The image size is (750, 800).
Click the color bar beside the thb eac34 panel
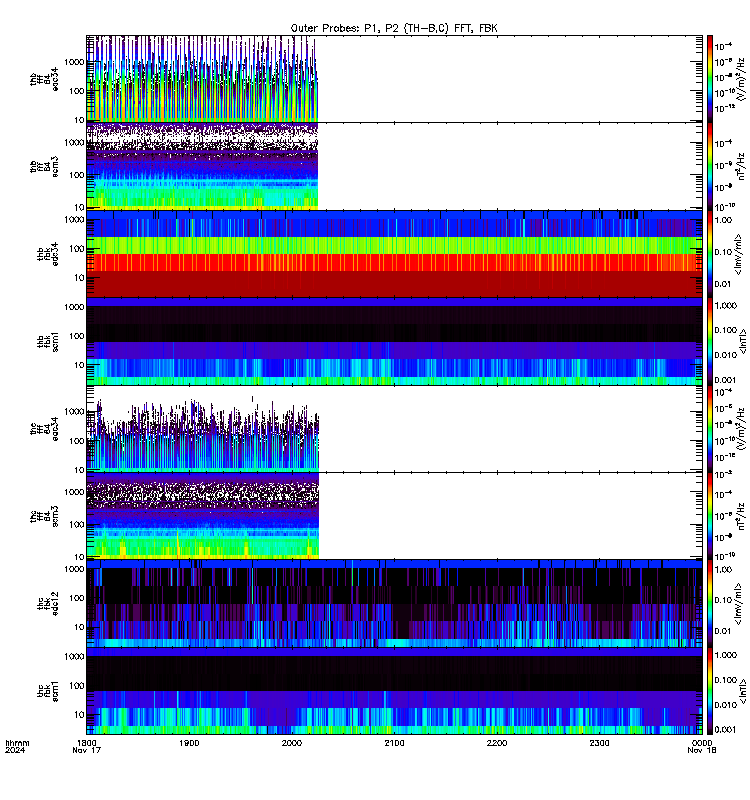710,79
